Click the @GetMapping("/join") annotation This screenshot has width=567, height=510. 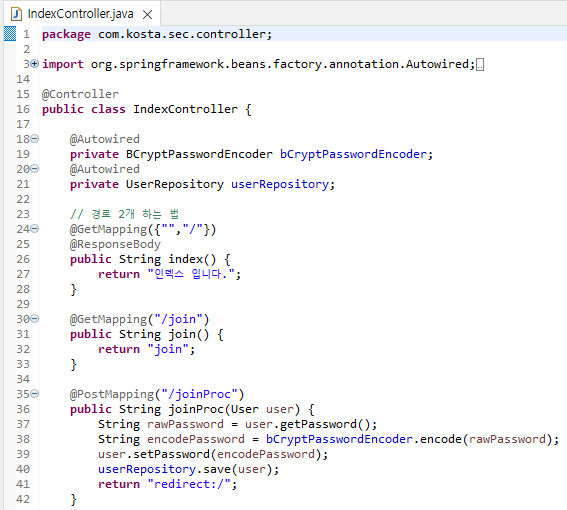[x=140, y=319]
